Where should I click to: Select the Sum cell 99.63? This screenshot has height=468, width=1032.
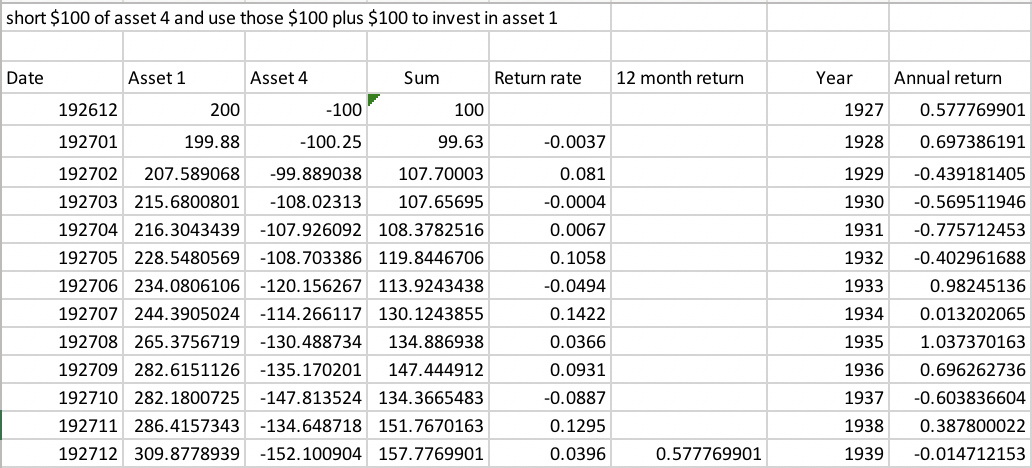click(x=428, y=140)
